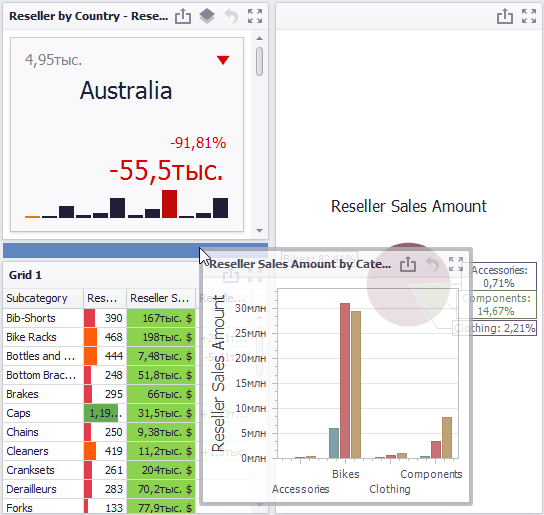Click the -91,81% variation value
544x515 pixels.
pos(198,143)
